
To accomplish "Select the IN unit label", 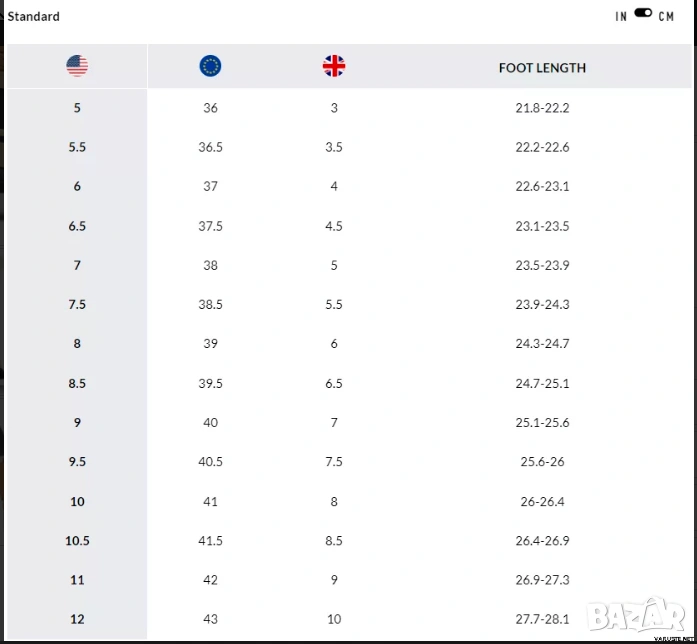I will 621,17.
